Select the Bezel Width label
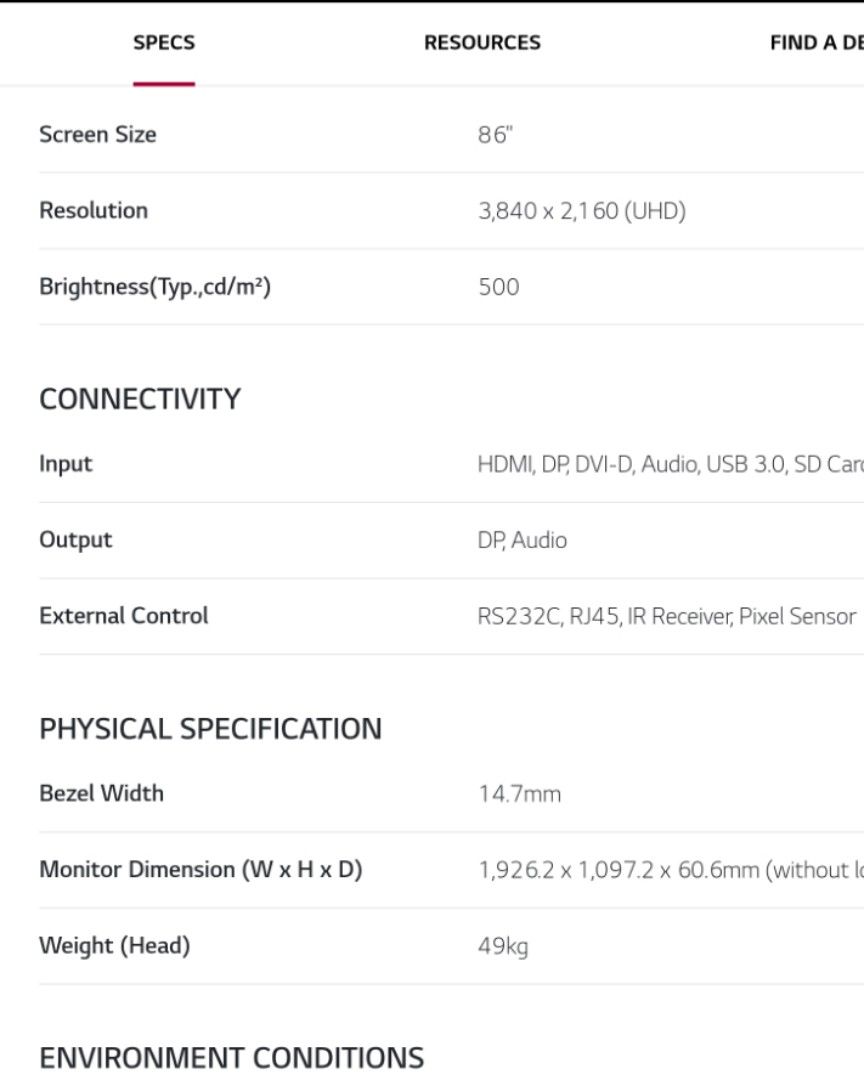864x1080 pixels. [x=101, y=793]
